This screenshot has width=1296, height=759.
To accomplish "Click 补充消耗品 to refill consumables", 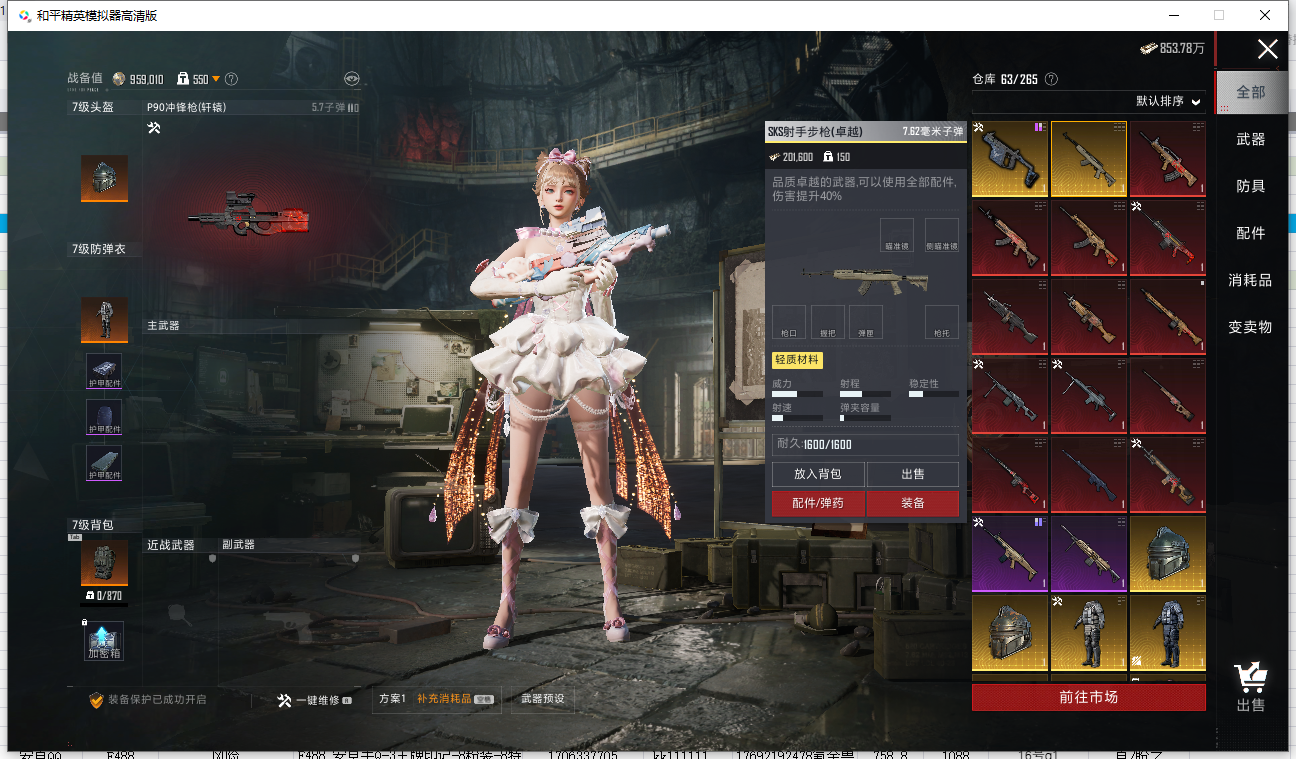I will (x=455, y=699).
